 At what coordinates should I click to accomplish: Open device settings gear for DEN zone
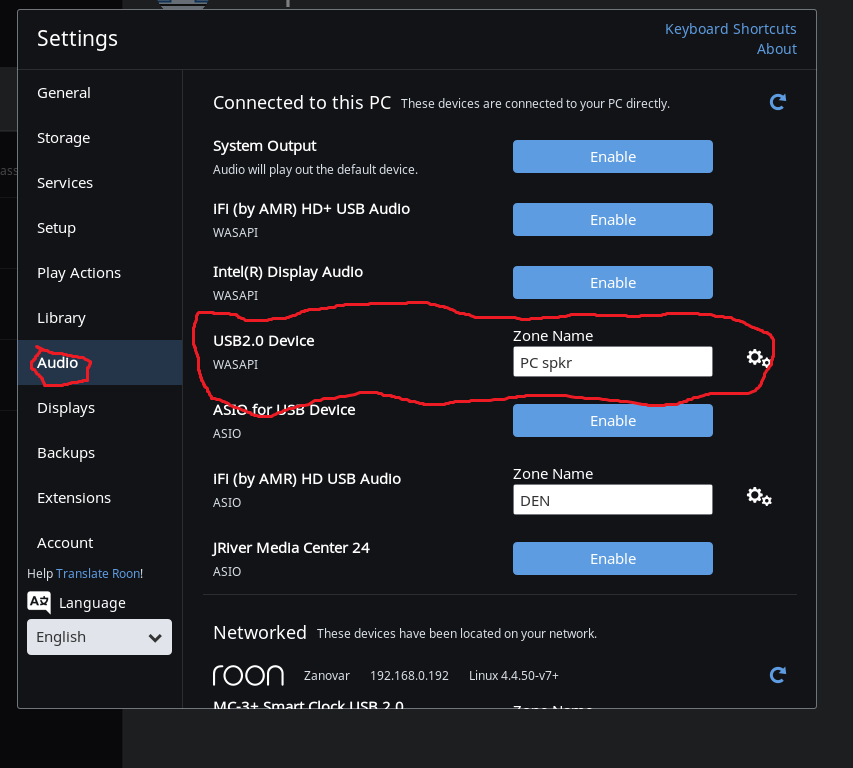tap(759, 496)
